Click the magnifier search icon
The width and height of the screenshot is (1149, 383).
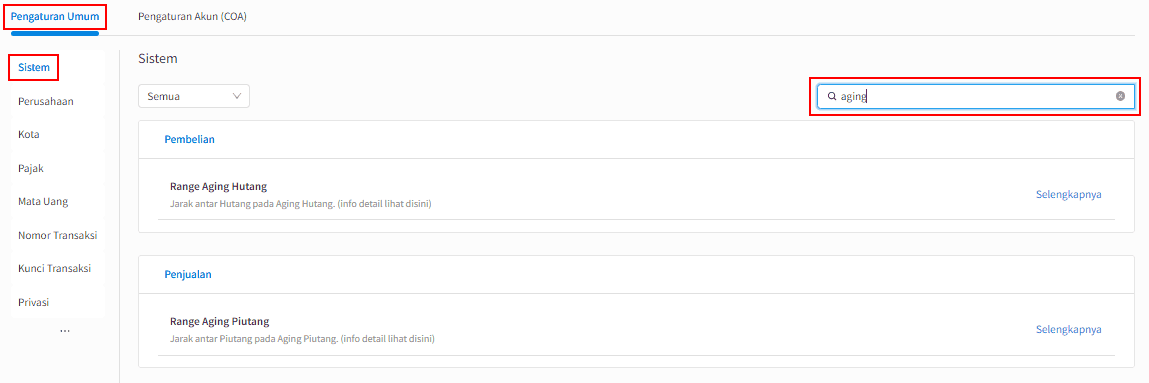832,96
